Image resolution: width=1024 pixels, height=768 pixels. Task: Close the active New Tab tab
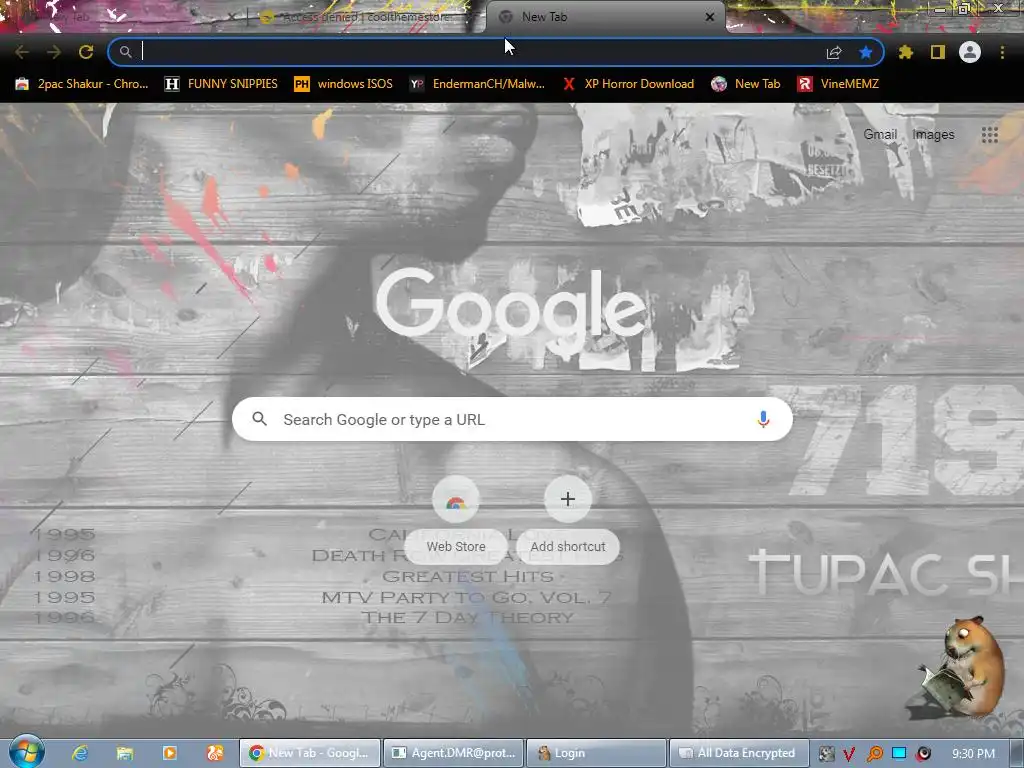(x=710, y=17)
